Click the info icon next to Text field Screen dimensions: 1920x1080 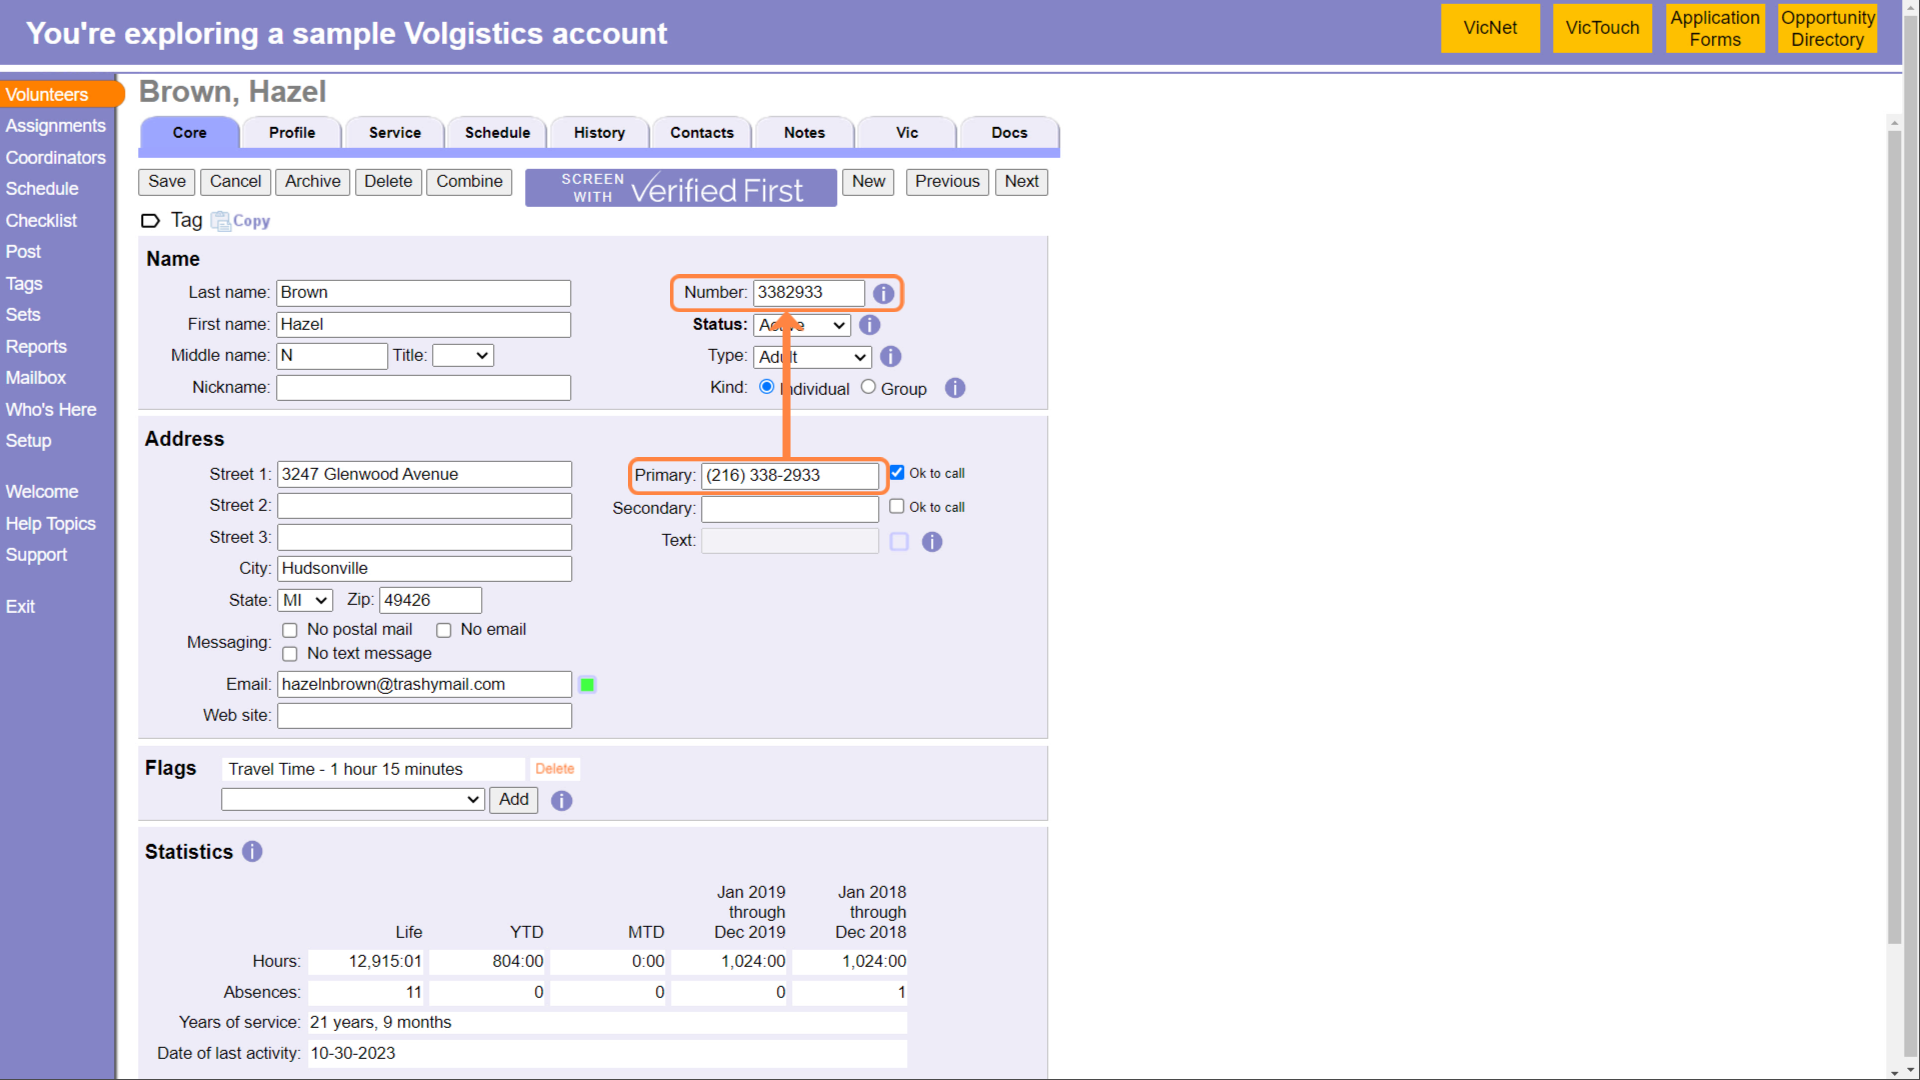click(x=931, y=542)
